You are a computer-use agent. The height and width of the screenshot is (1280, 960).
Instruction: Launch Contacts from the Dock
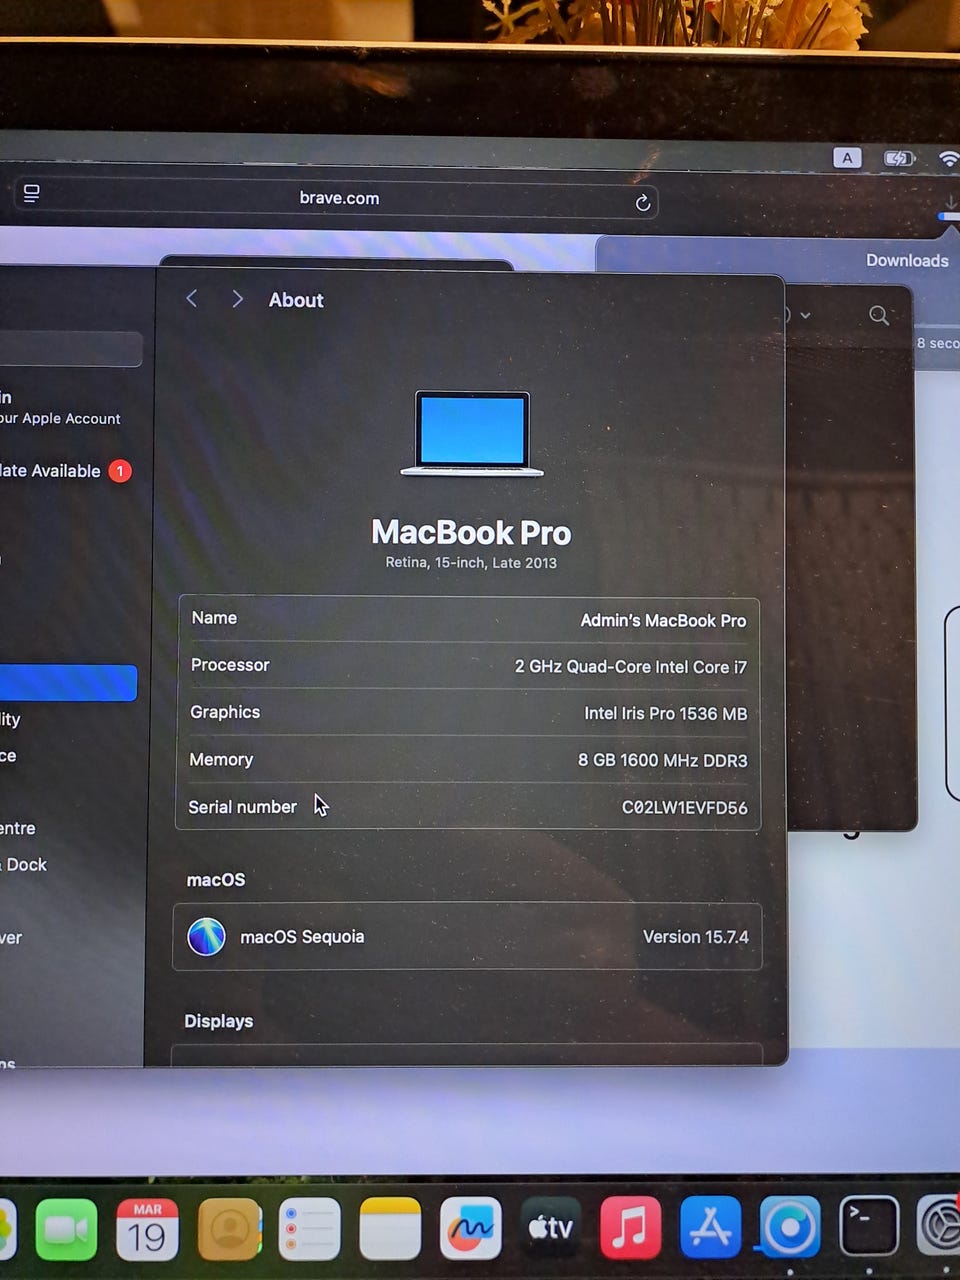point(229,1229)
